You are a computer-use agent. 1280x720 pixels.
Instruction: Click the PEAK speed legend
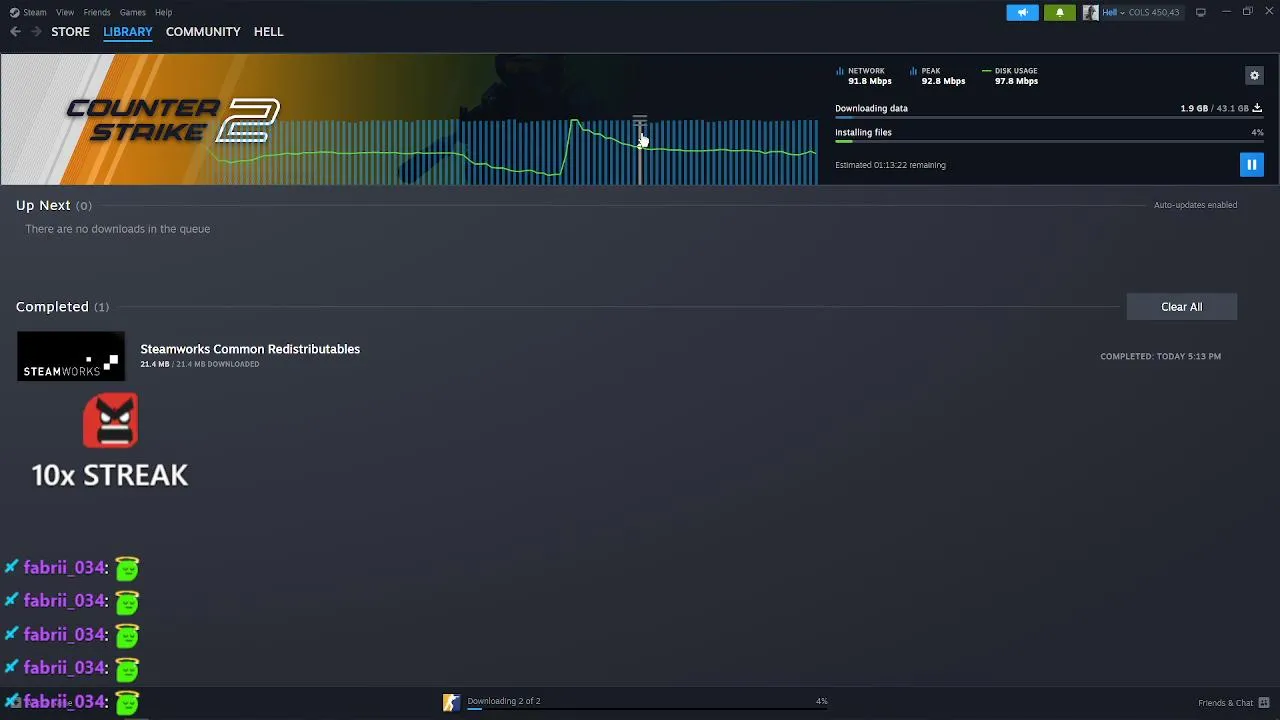coord(937,76)
